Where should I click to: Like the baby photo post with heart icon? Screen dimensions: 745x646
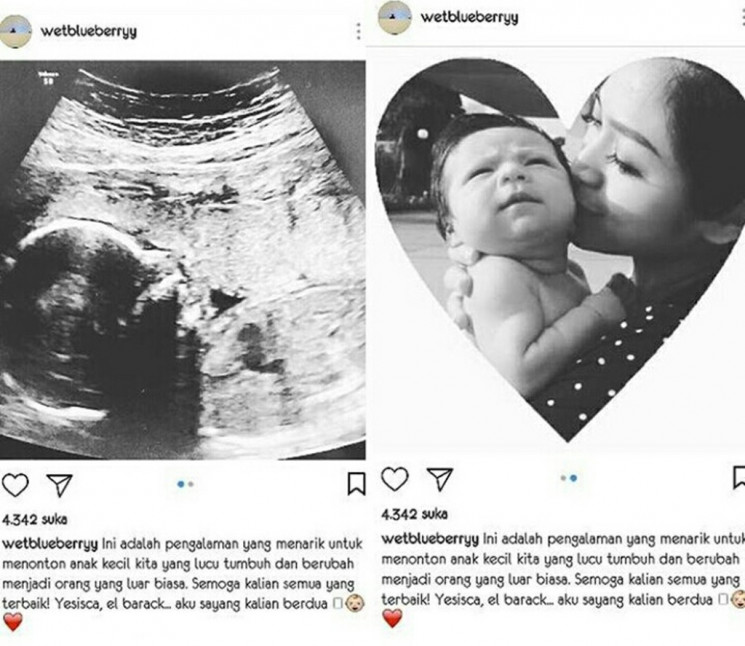tap(395, 479)
